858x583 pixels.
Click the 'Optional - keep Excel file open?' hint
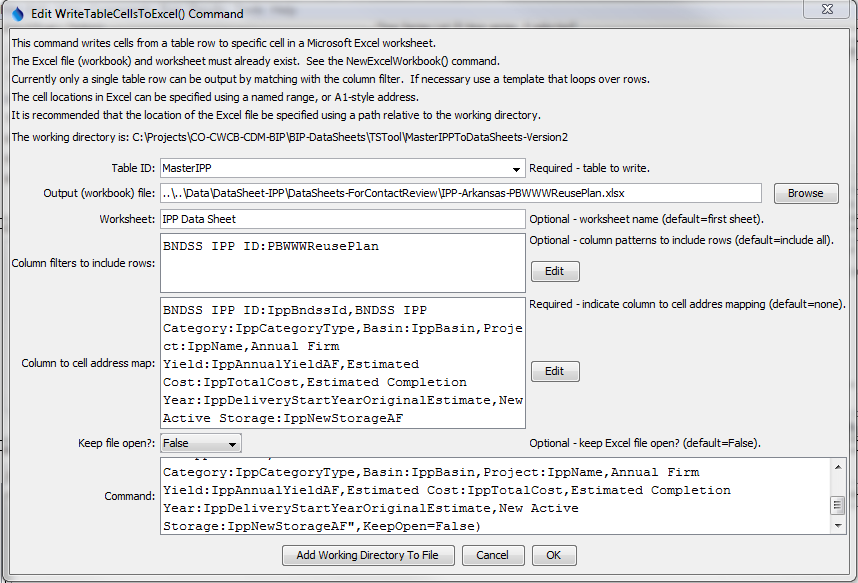tap(645, 443)
